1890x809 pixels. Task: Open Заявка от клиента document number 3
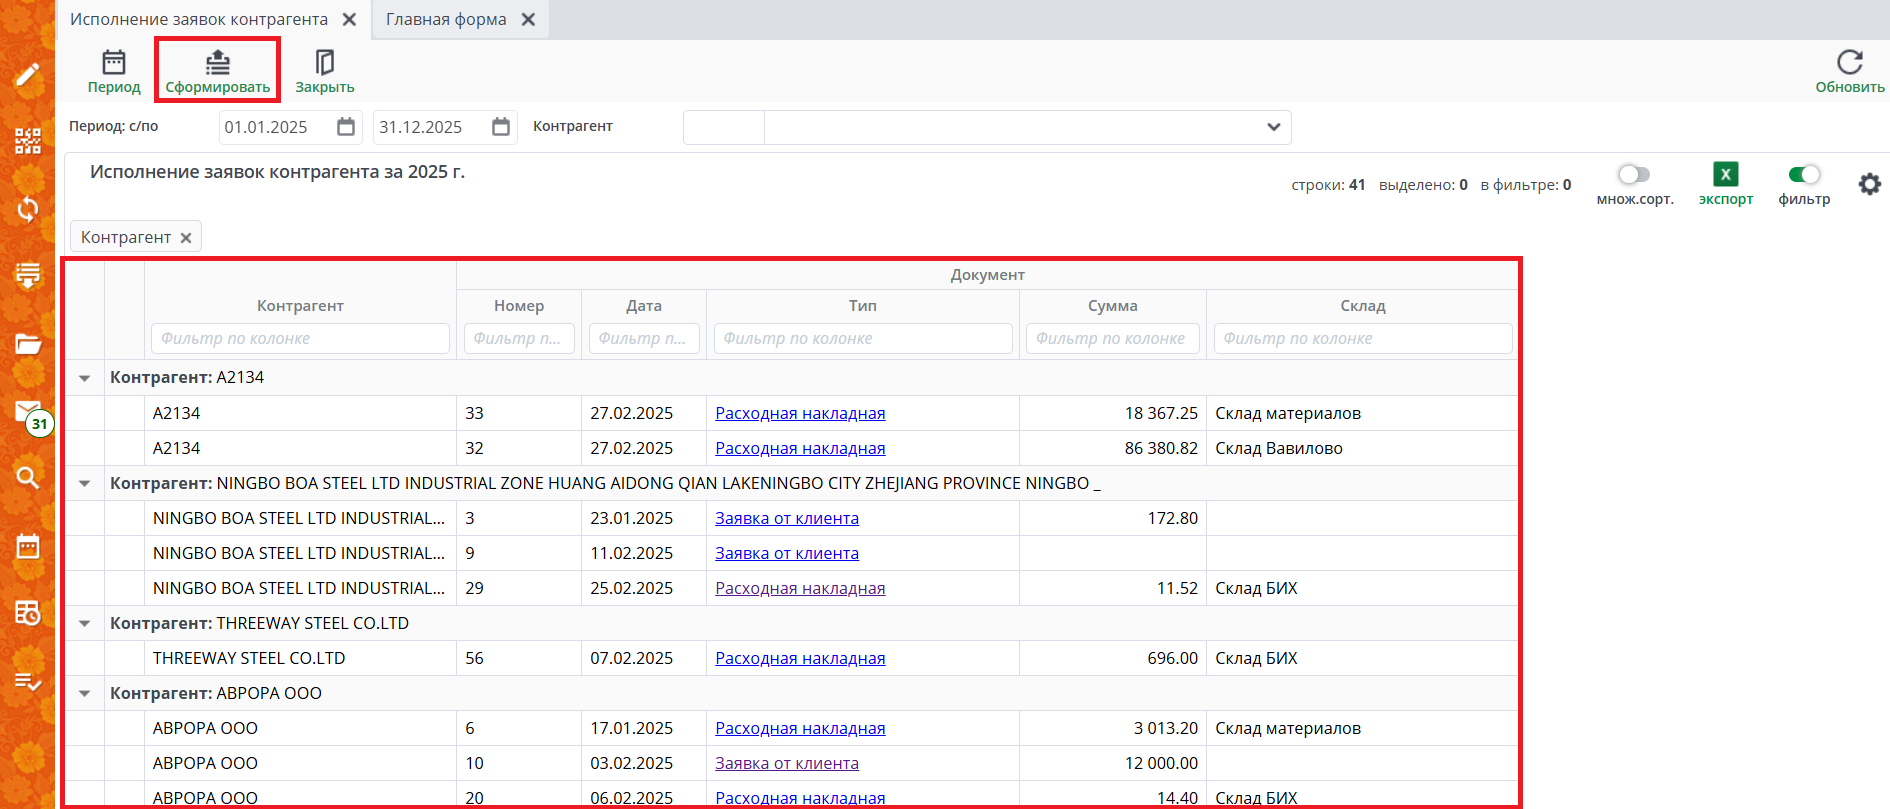787,518
